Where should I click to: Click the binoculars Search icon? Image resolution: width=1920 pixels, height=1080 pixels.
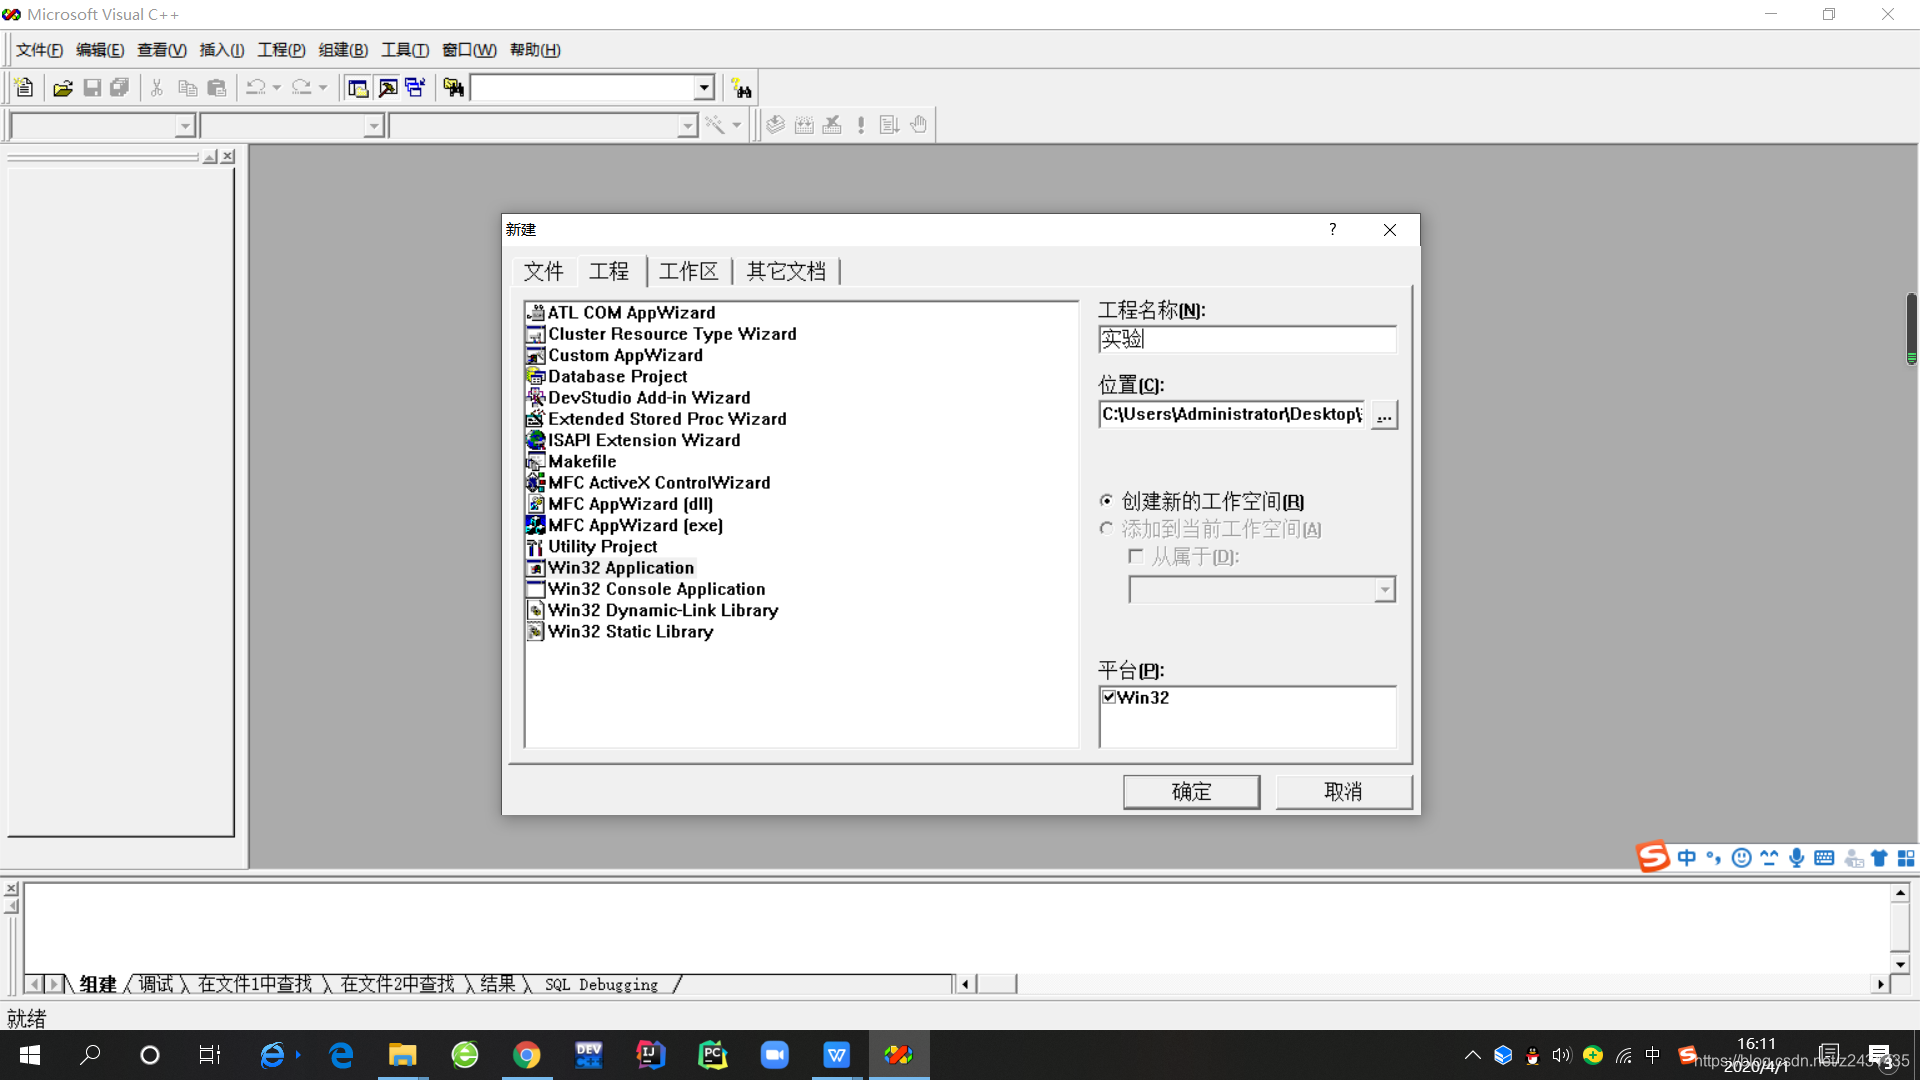(741, 88)
